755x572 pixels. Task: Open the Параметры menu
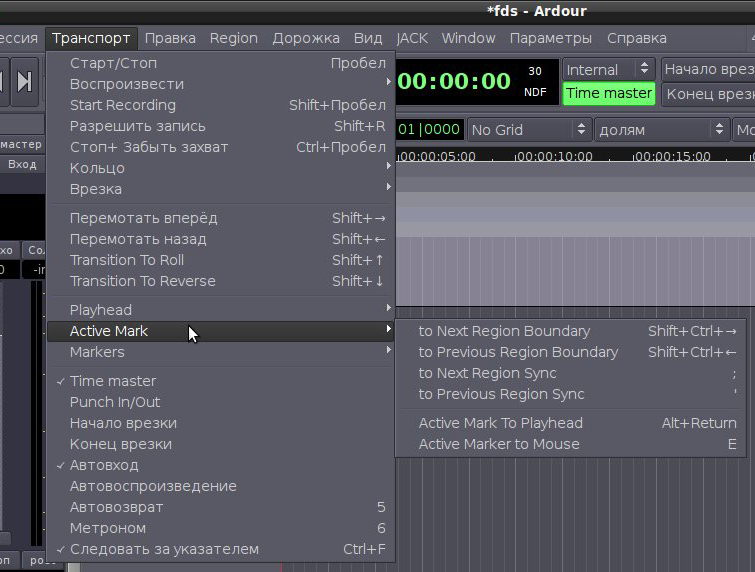coord(550,39)
